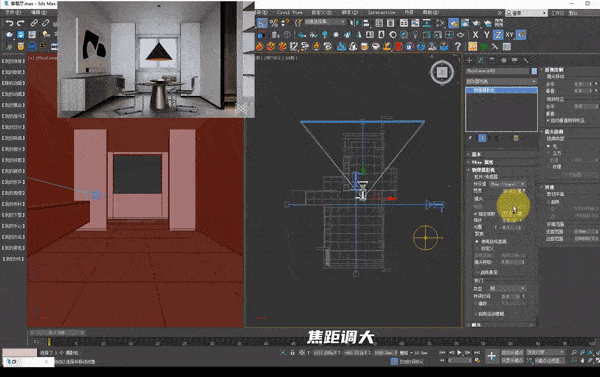The image size is (600, 377).
Task: Click the large Set Keys plus button
Action: [x=492, y=357]
